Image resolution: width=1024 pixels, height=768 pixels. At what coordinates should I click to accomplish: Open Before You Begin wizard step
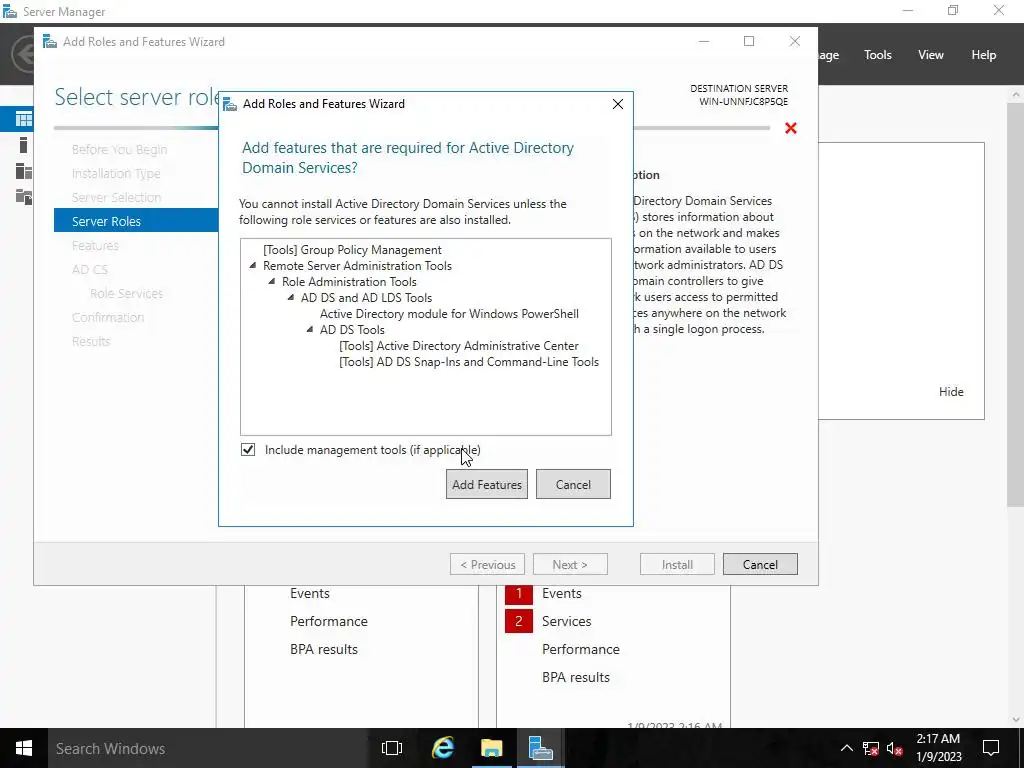pos(120,150)
